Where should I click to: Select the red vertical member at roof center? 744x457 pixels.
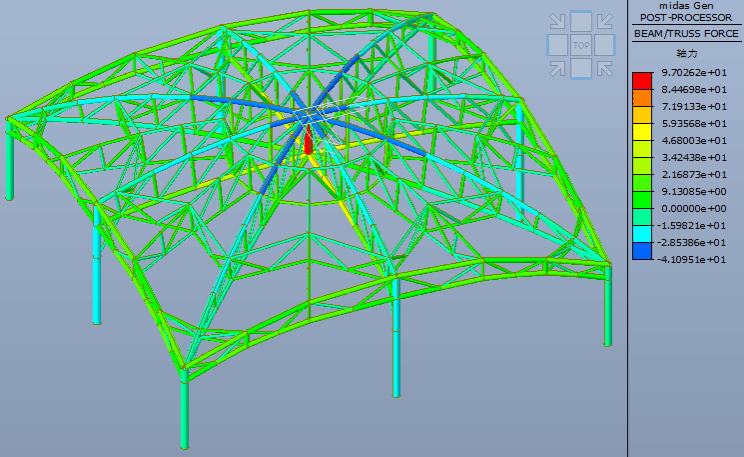click(309, 141)
